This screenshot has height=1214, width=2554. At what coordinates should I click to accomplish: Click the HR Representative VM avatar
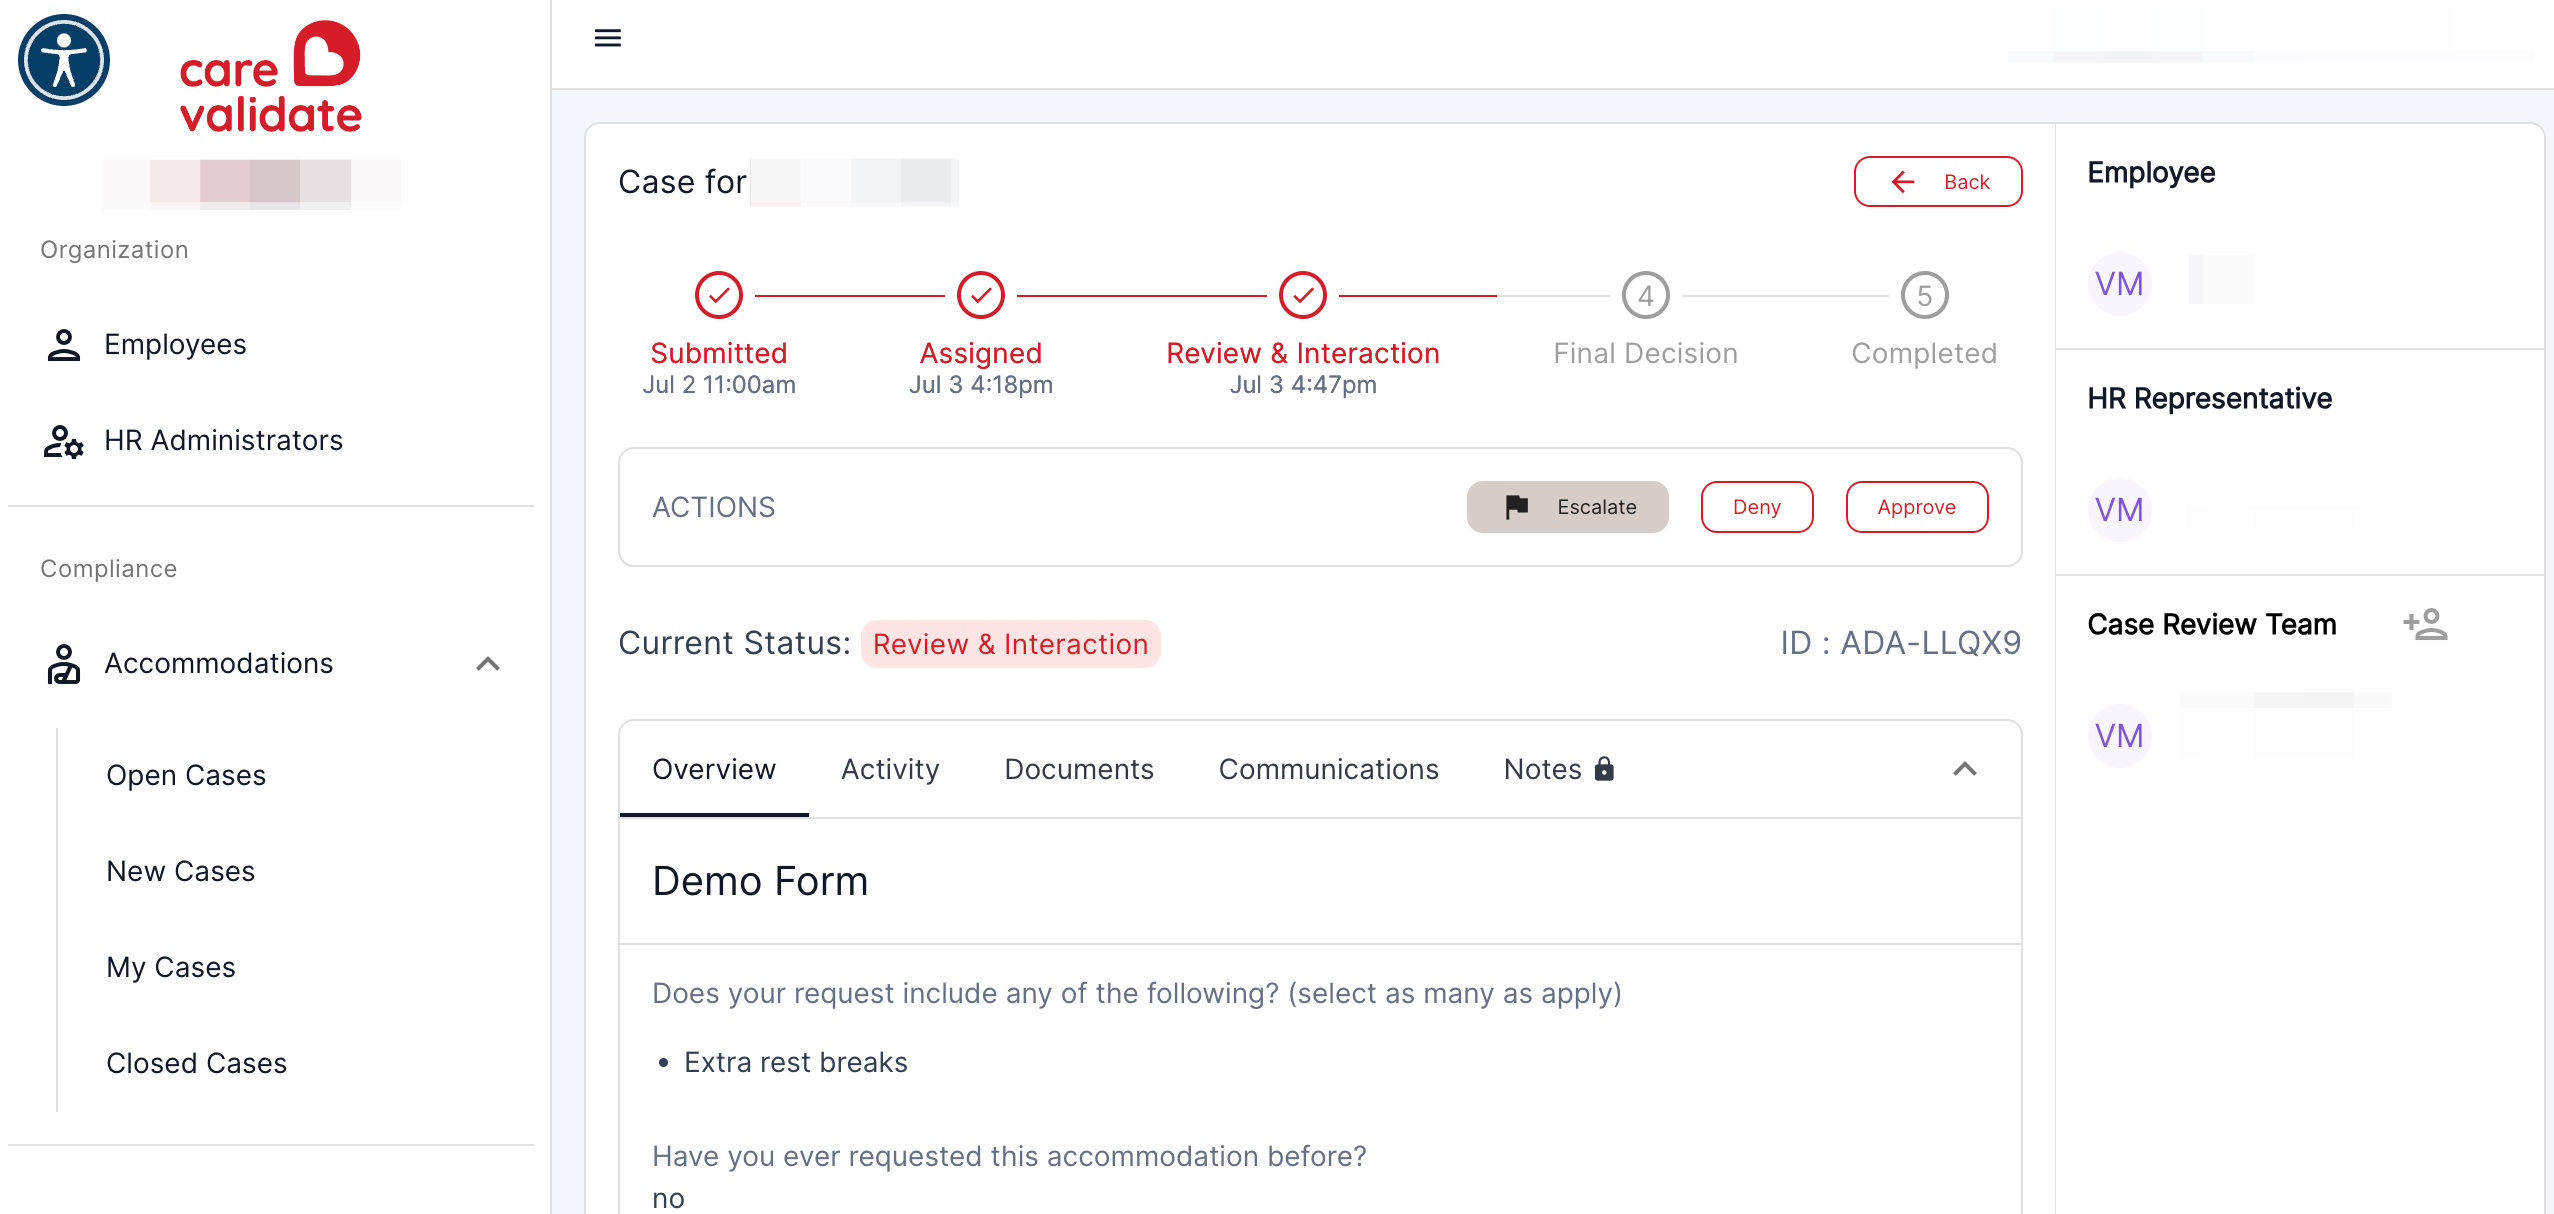2119,510
